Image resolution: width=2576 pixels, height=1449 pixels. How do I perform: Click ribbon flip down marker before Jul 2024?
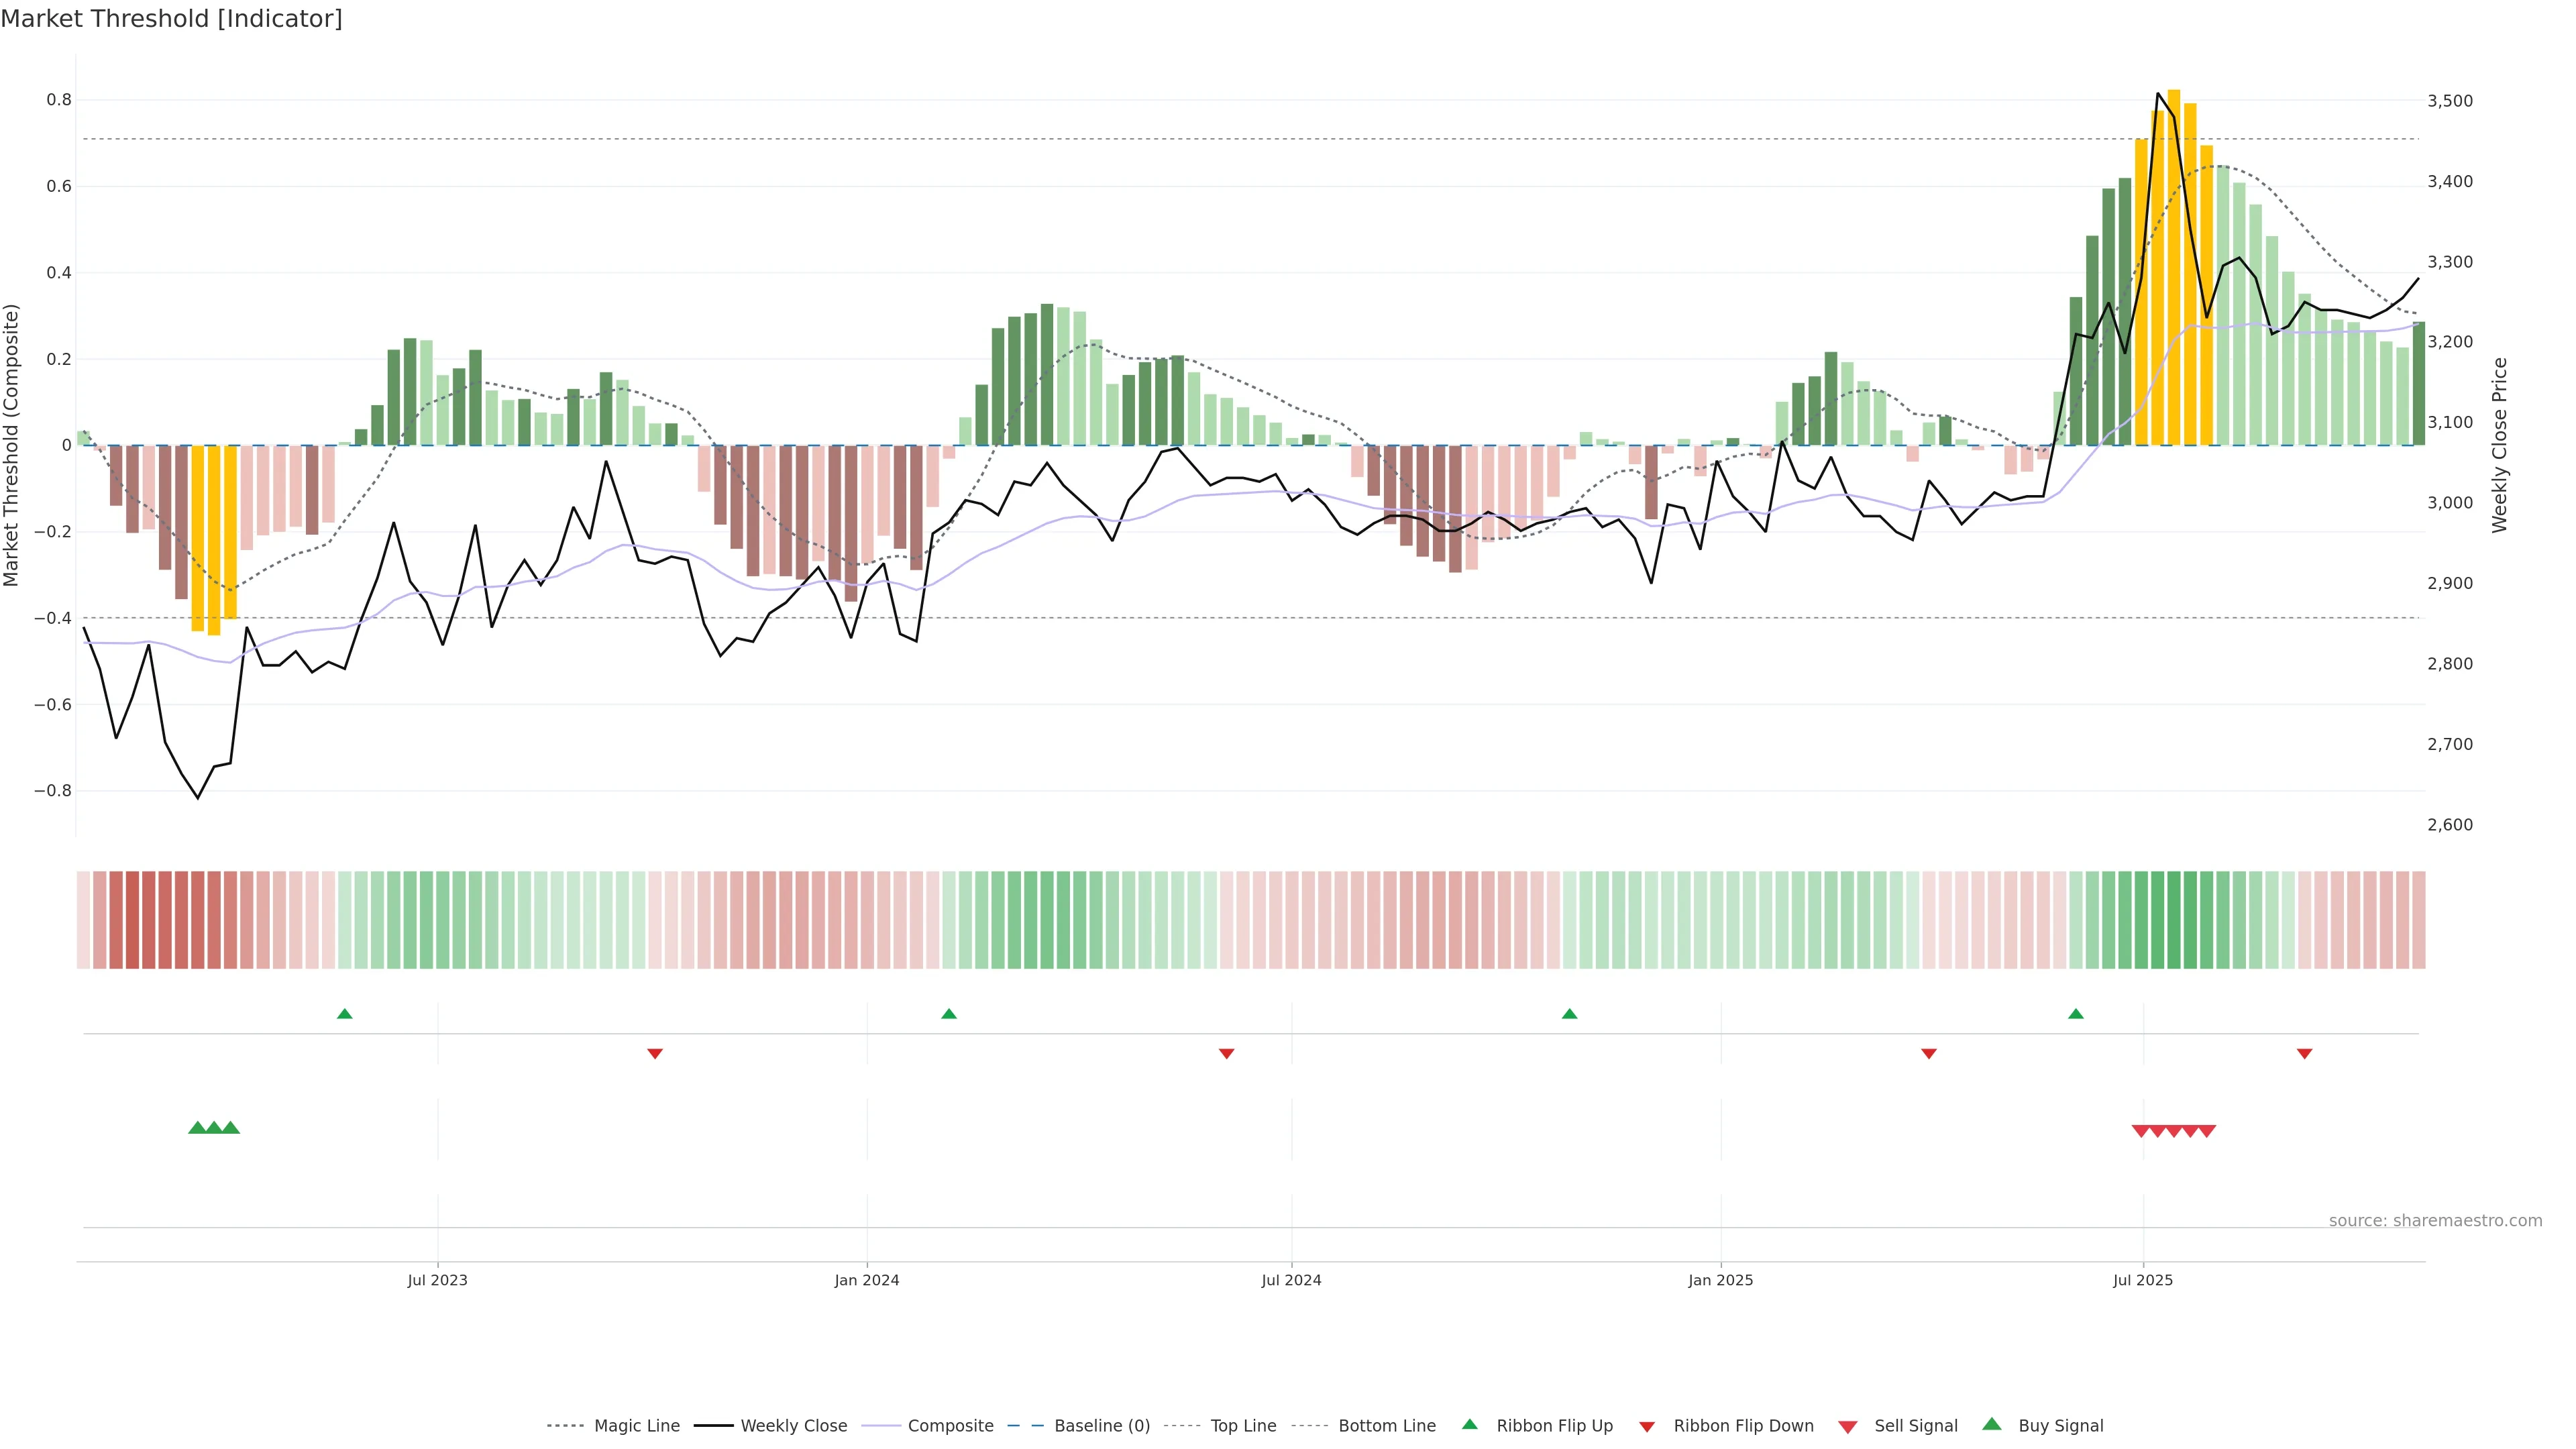(1227, 1053)
